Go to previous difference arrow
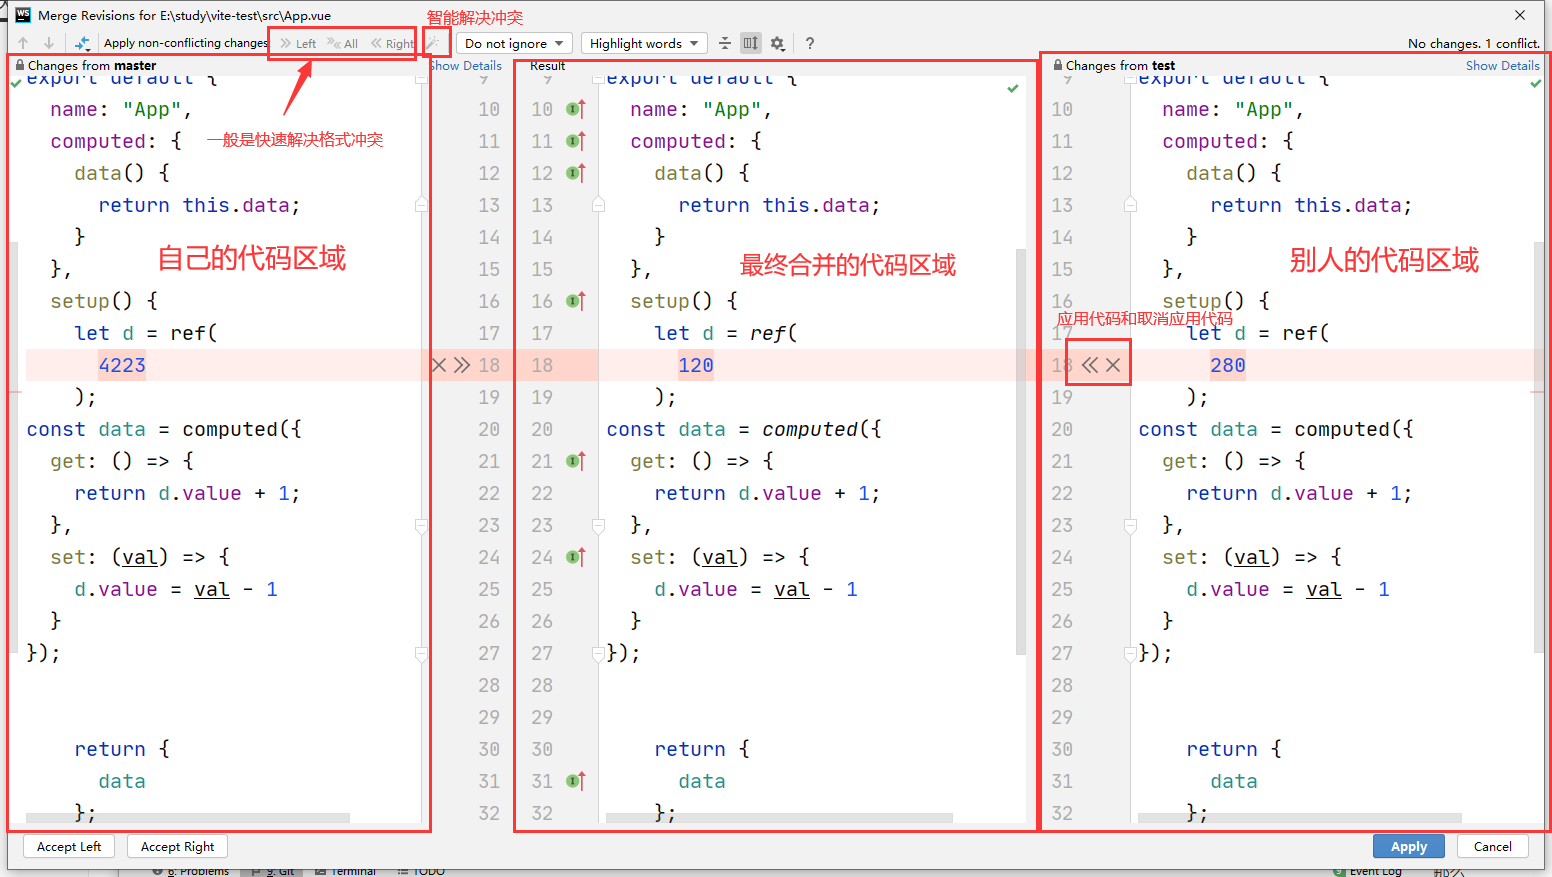Screen dimensions: 1552x877 point(23,43)
